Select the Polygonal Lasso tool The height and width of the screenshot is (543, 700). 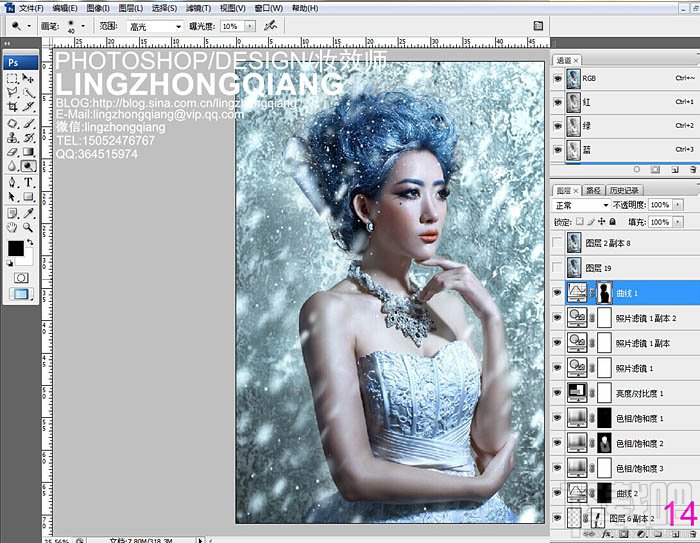(x=12, y=92)
